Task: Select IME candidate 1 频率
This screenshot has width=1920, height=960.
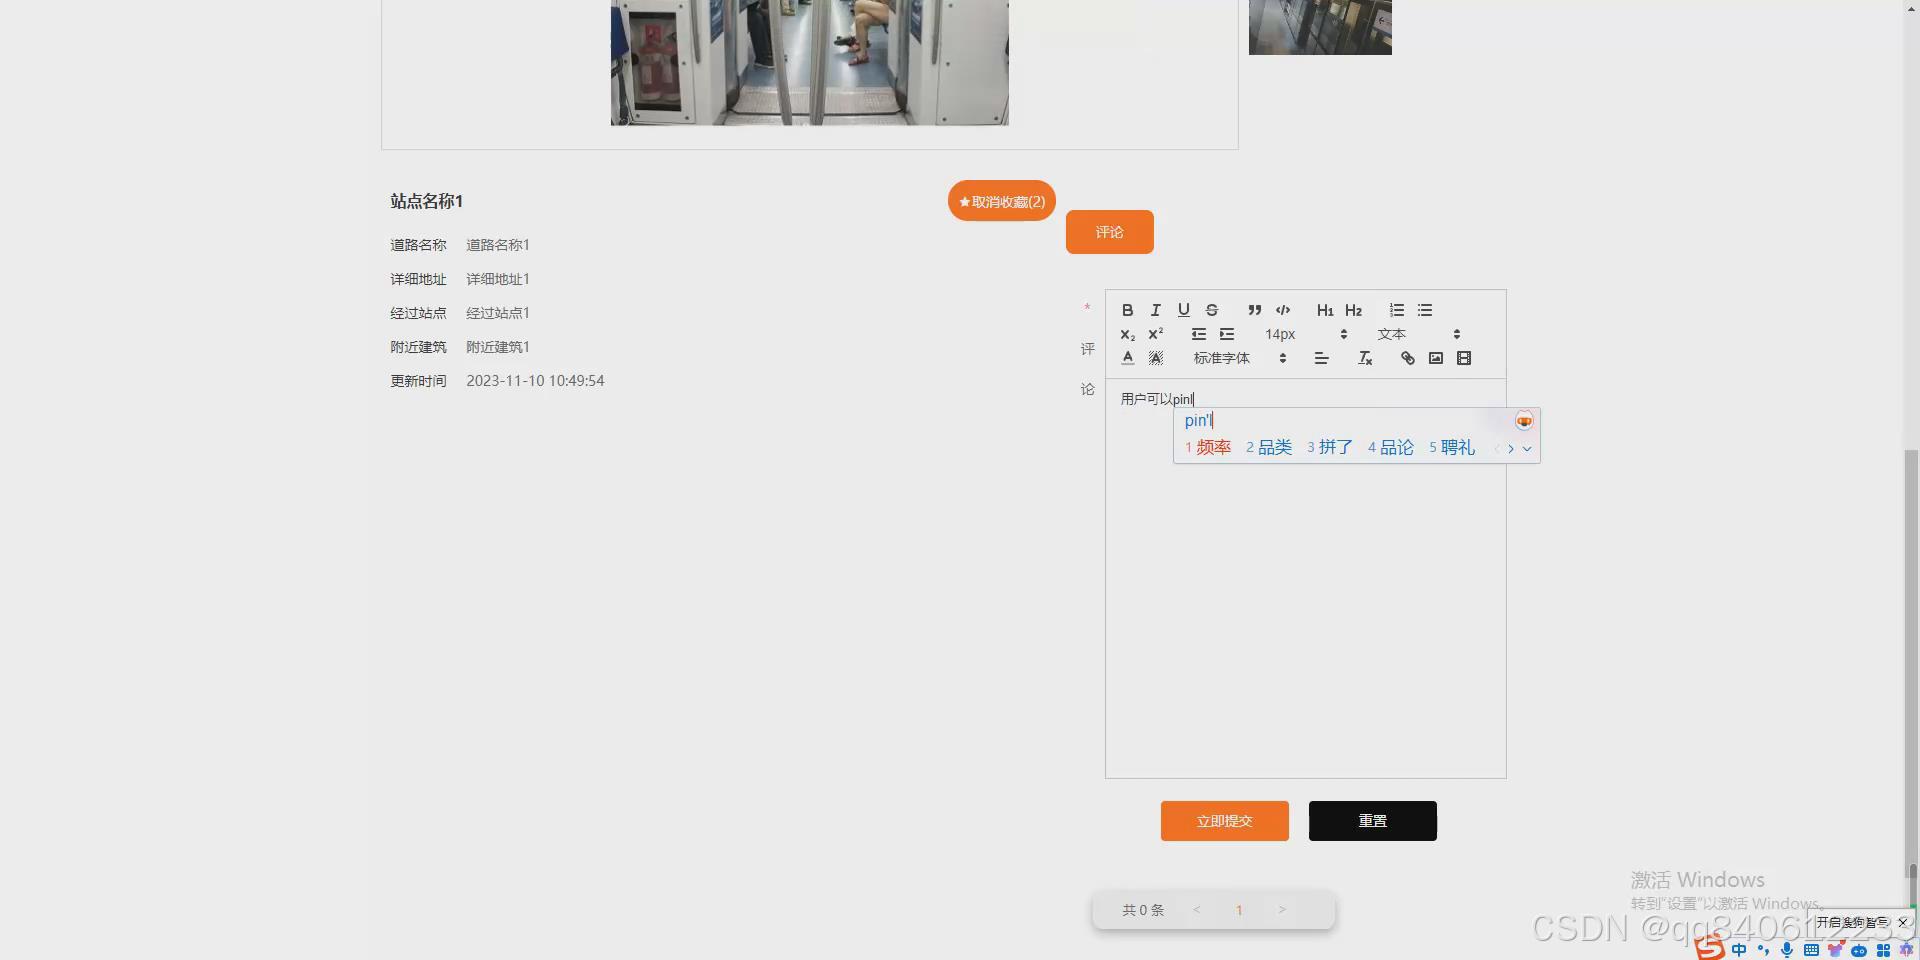Action: point(1208,448)
